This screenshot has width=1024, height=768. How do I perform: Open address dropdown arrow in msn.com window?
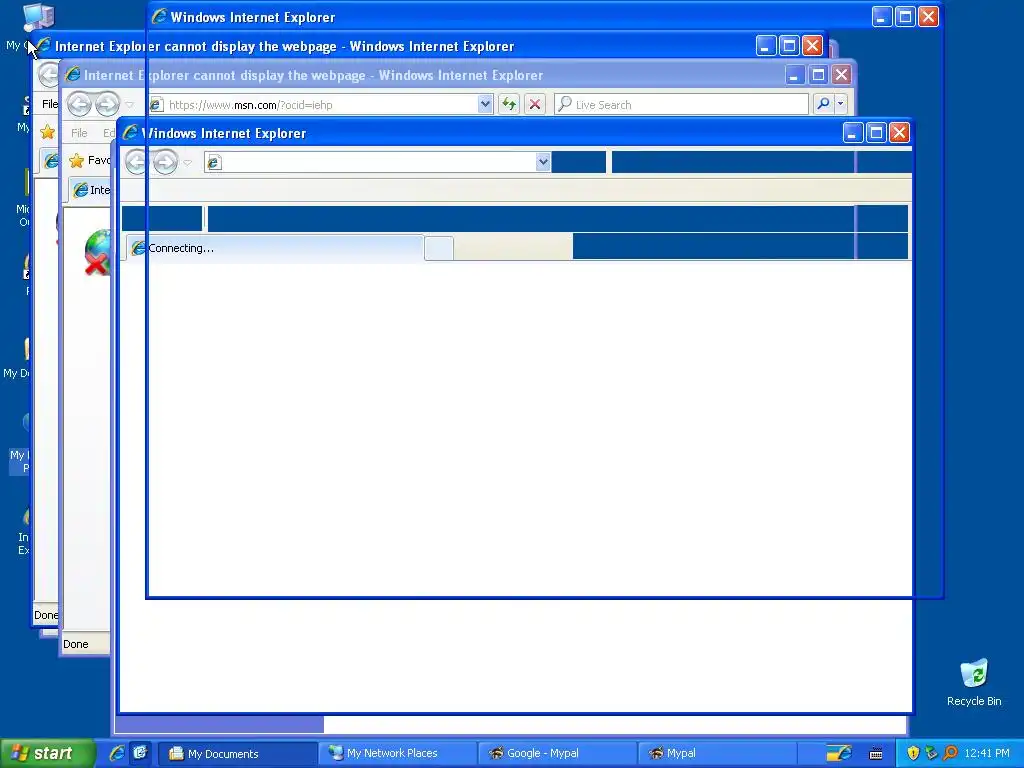click(485, 104)
